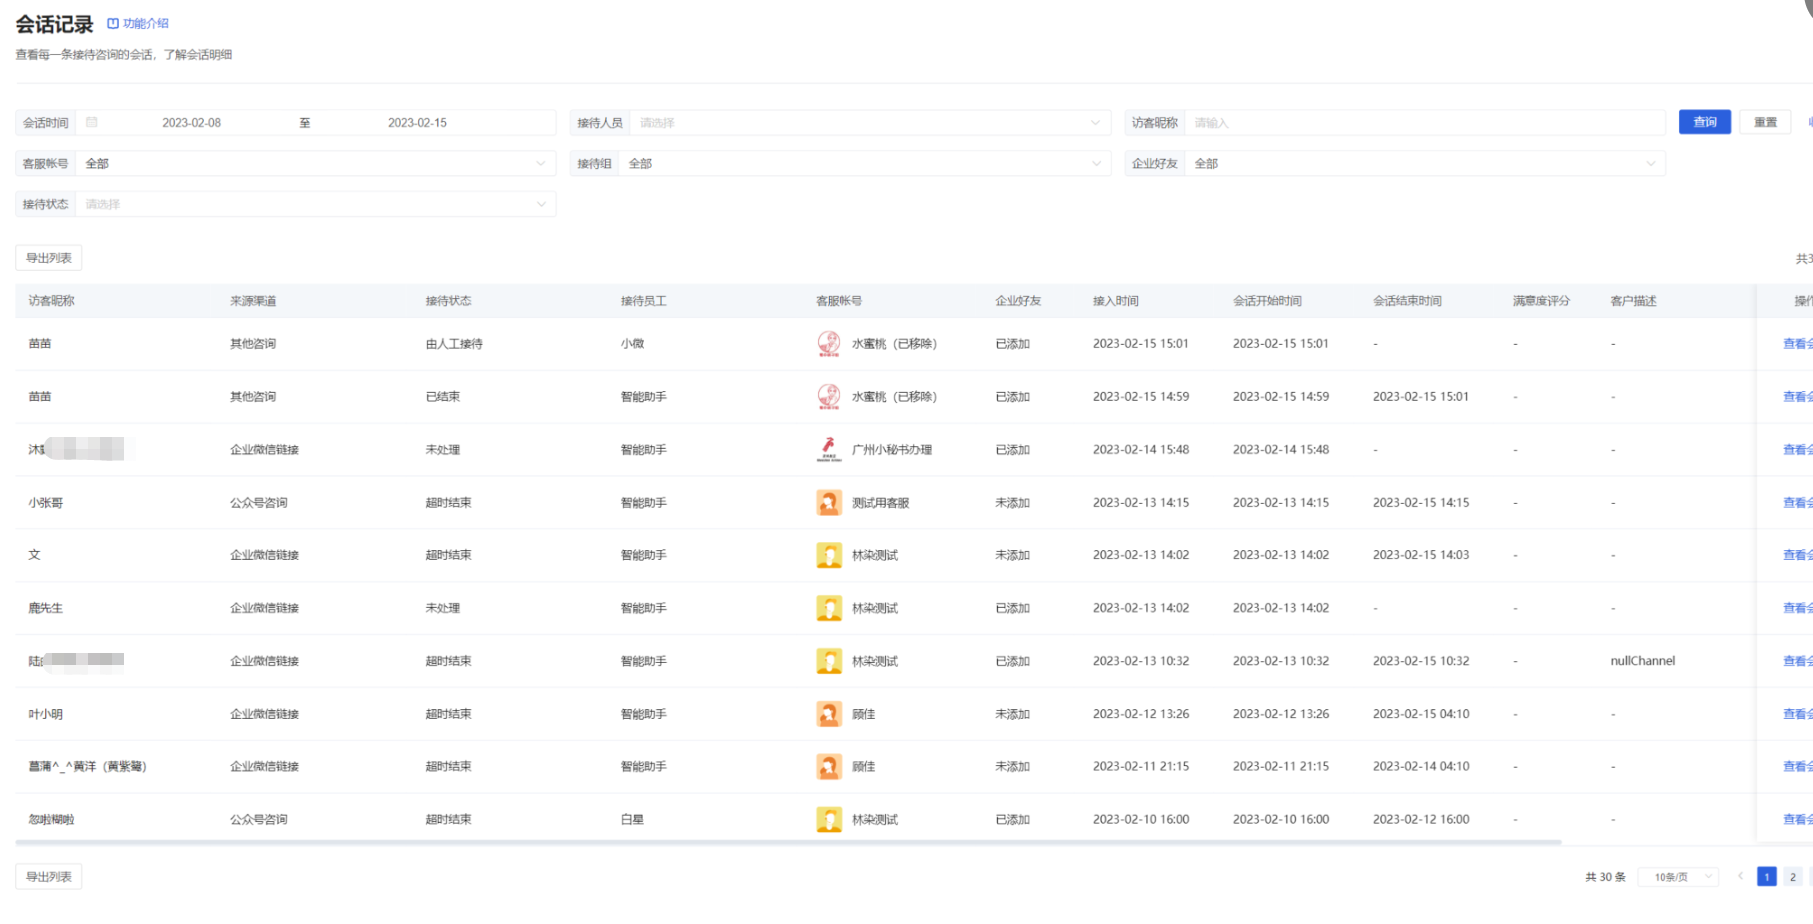Open the 接待状态 dropdown
This screenshot has width=1813, height=924.
[x=315, y=204]
